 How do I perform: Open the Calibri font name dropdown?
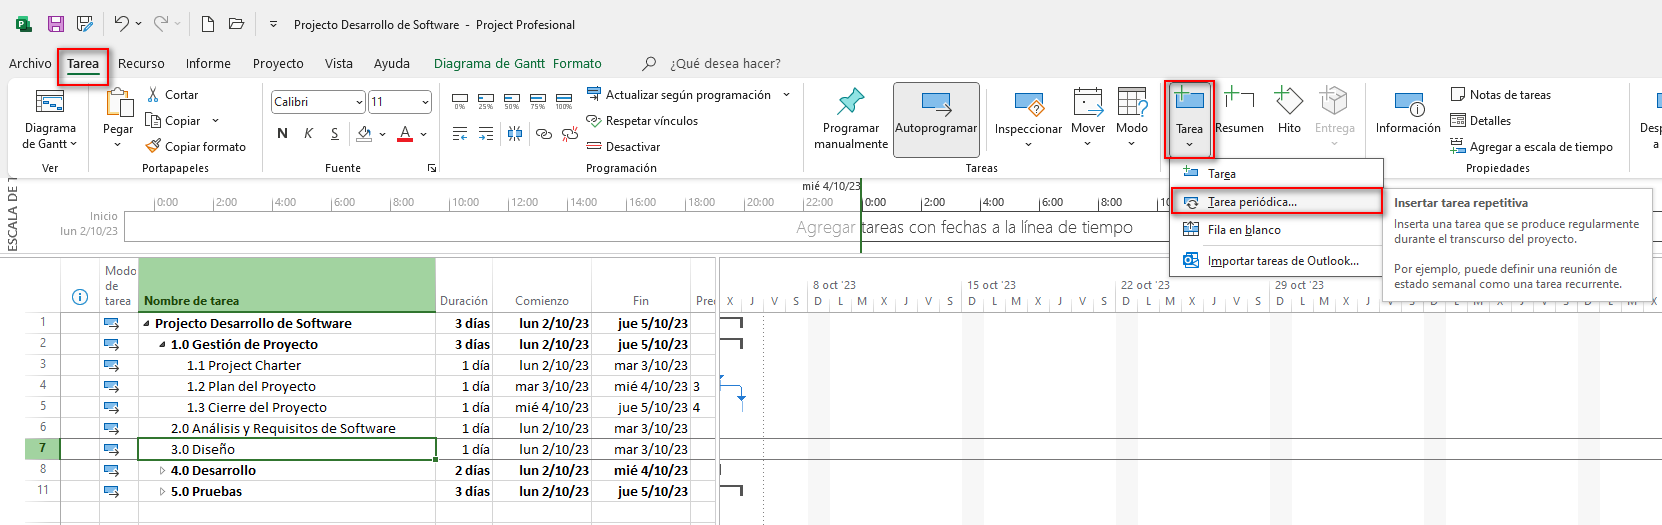pos(359,102)
